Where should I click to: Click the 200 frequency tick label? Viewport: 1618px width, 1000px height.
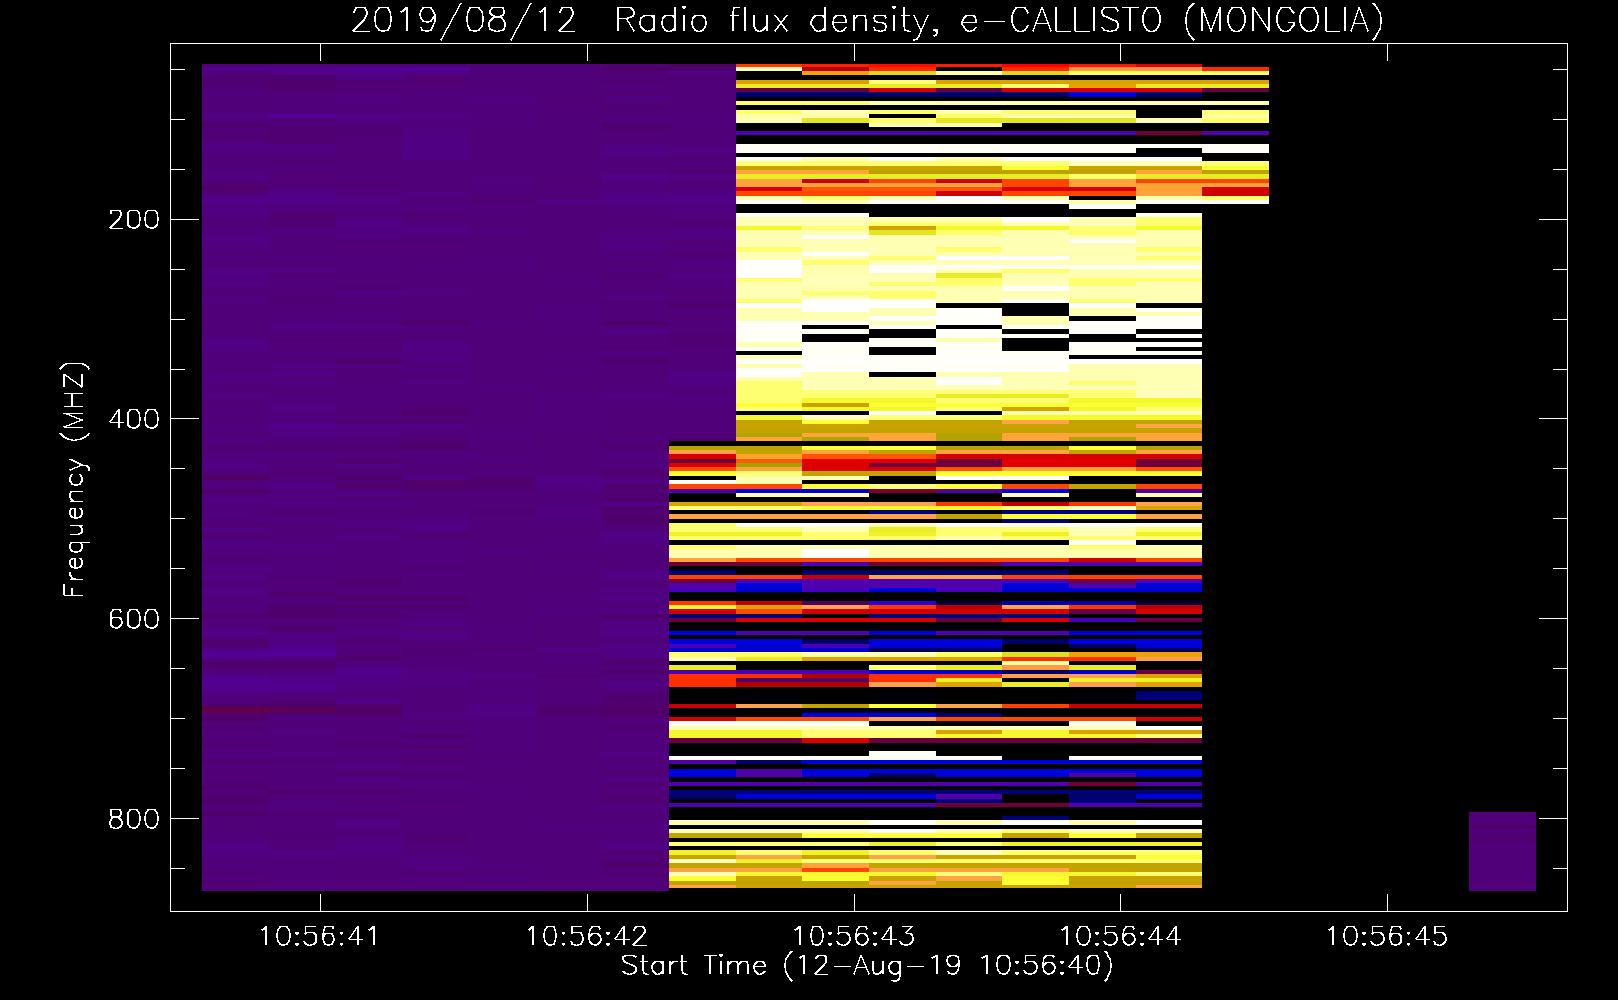click(x=134, y=220)
